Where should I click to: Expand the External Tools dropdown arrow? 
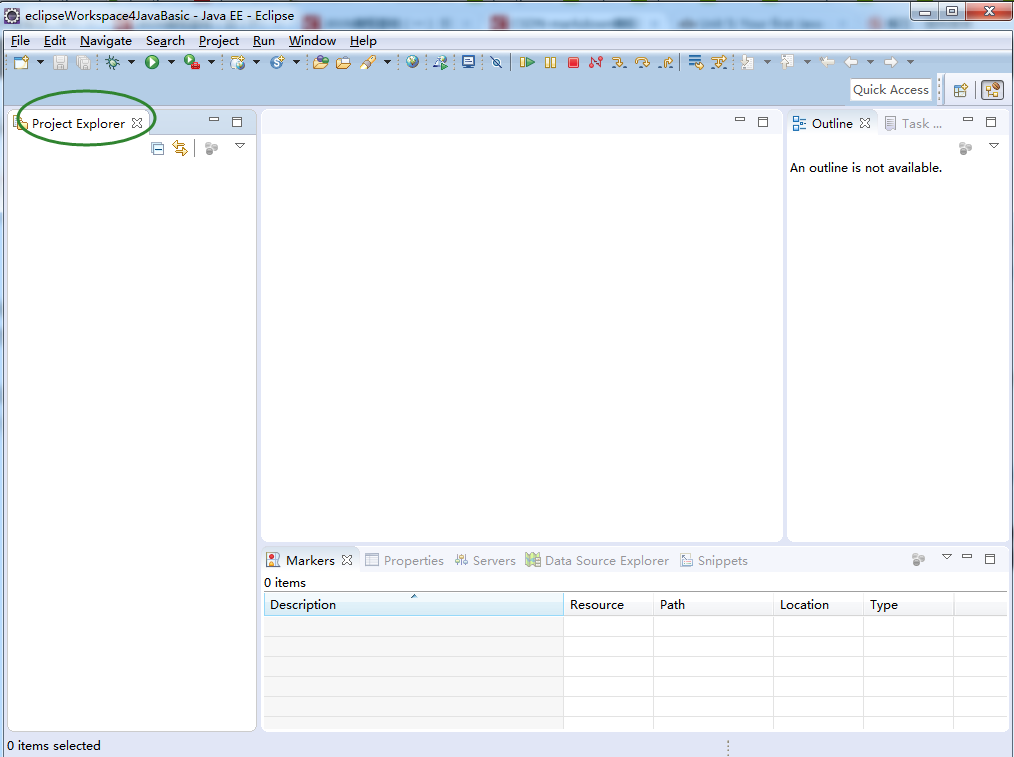coord(211,62)
